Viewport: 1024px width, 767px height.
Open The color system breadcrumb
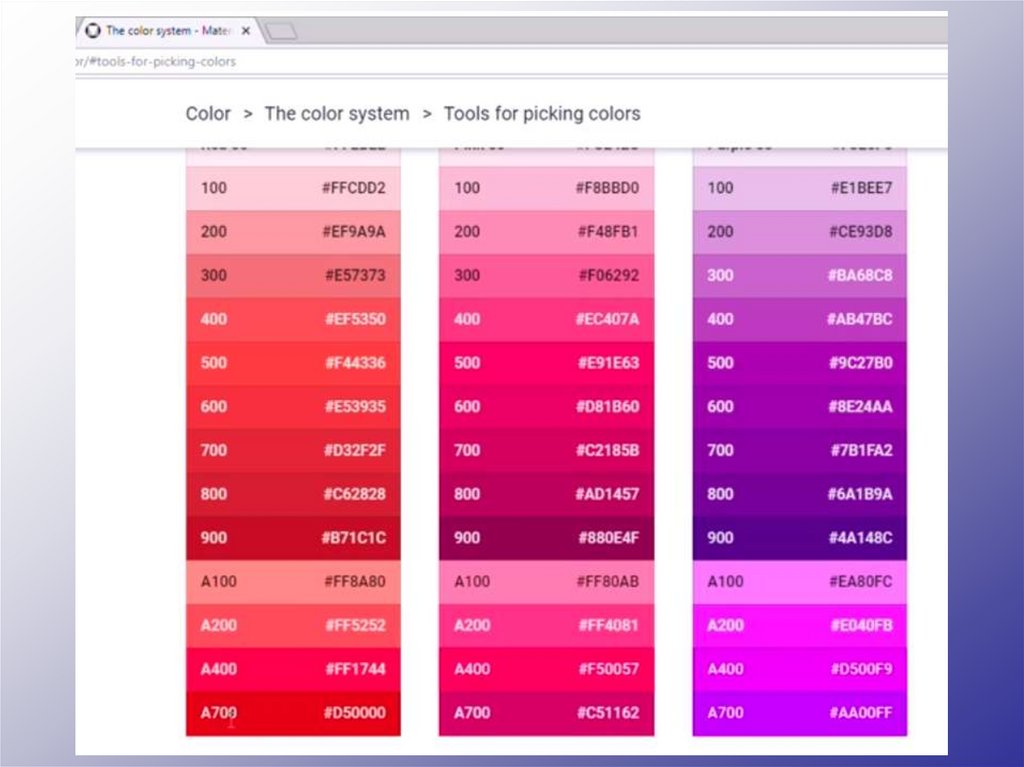click(337, 114)
